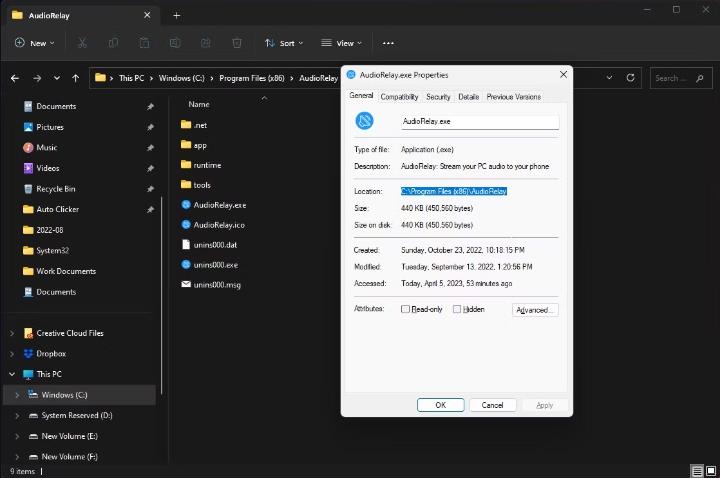Click the AudioRelay application icon in Properties

point(365,121)
